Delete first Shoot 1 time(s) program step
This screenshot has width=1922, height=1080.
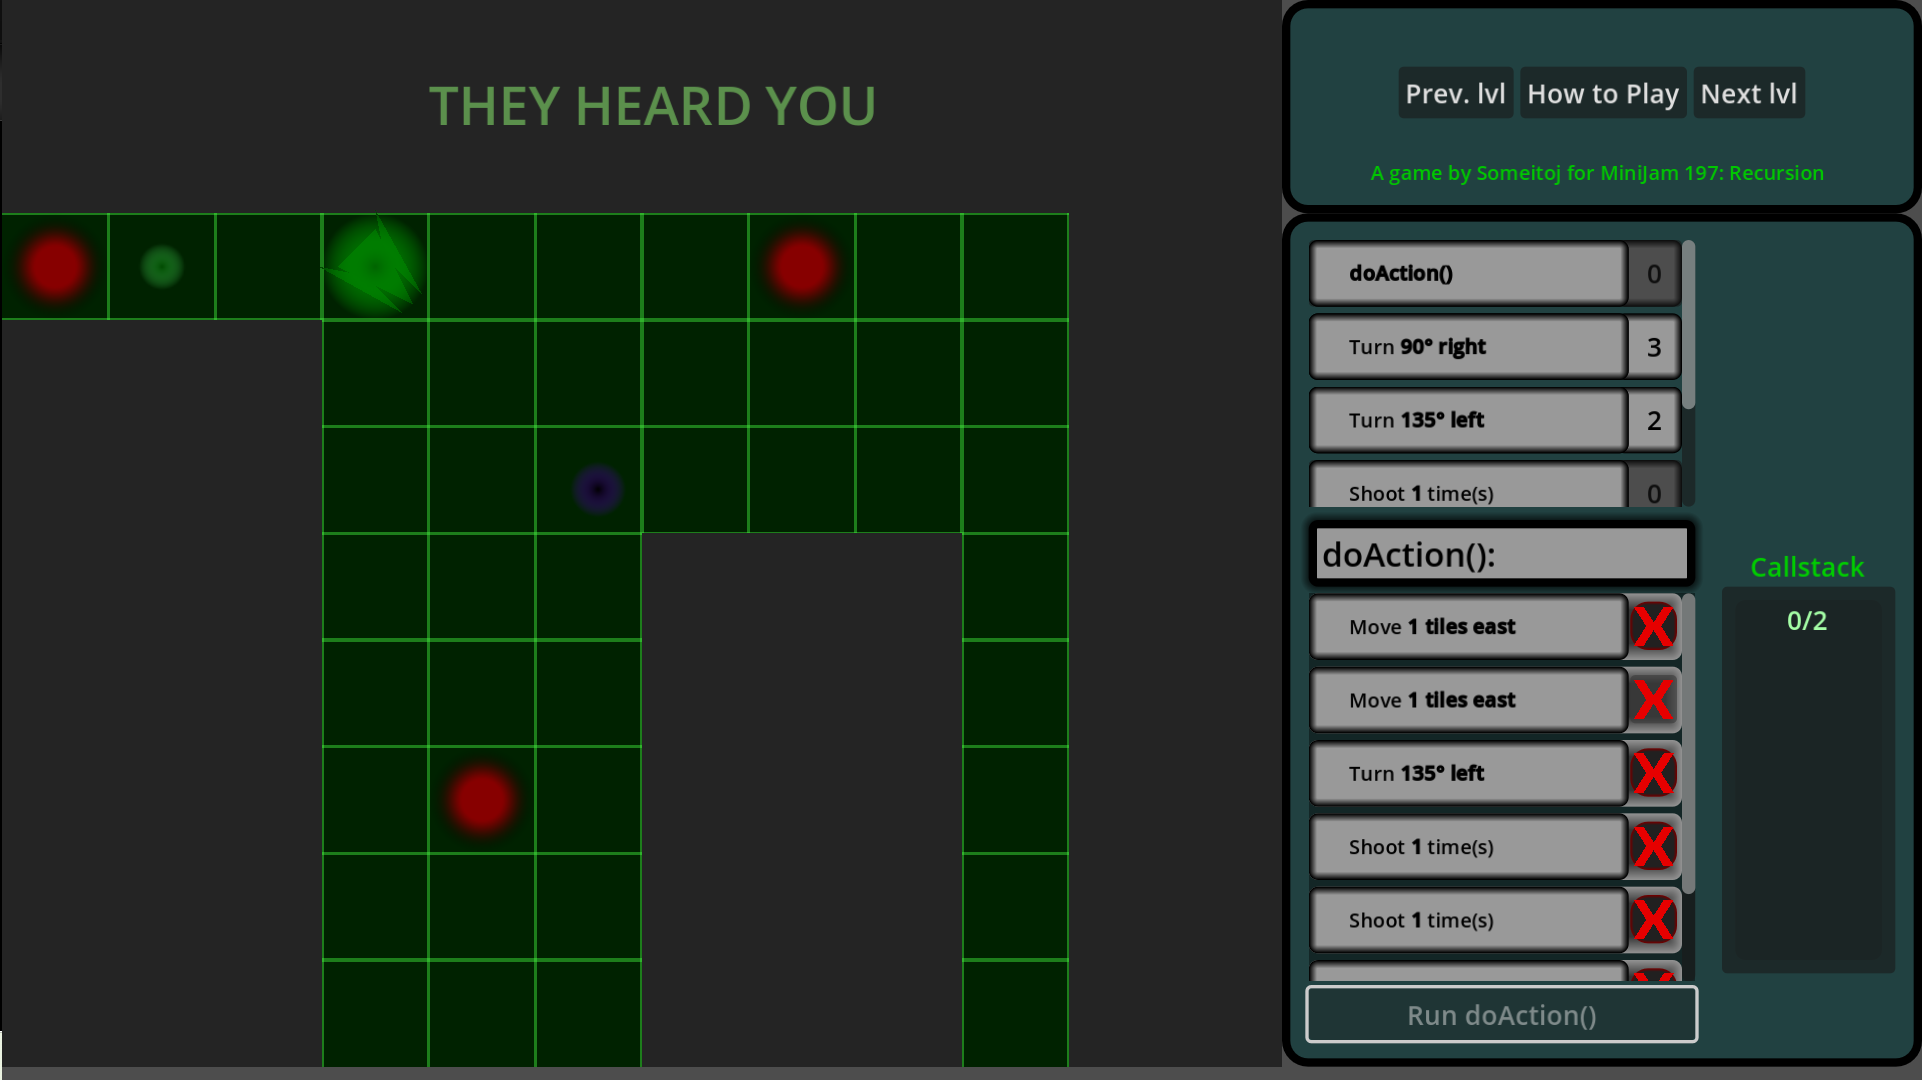coord(1653,847)
